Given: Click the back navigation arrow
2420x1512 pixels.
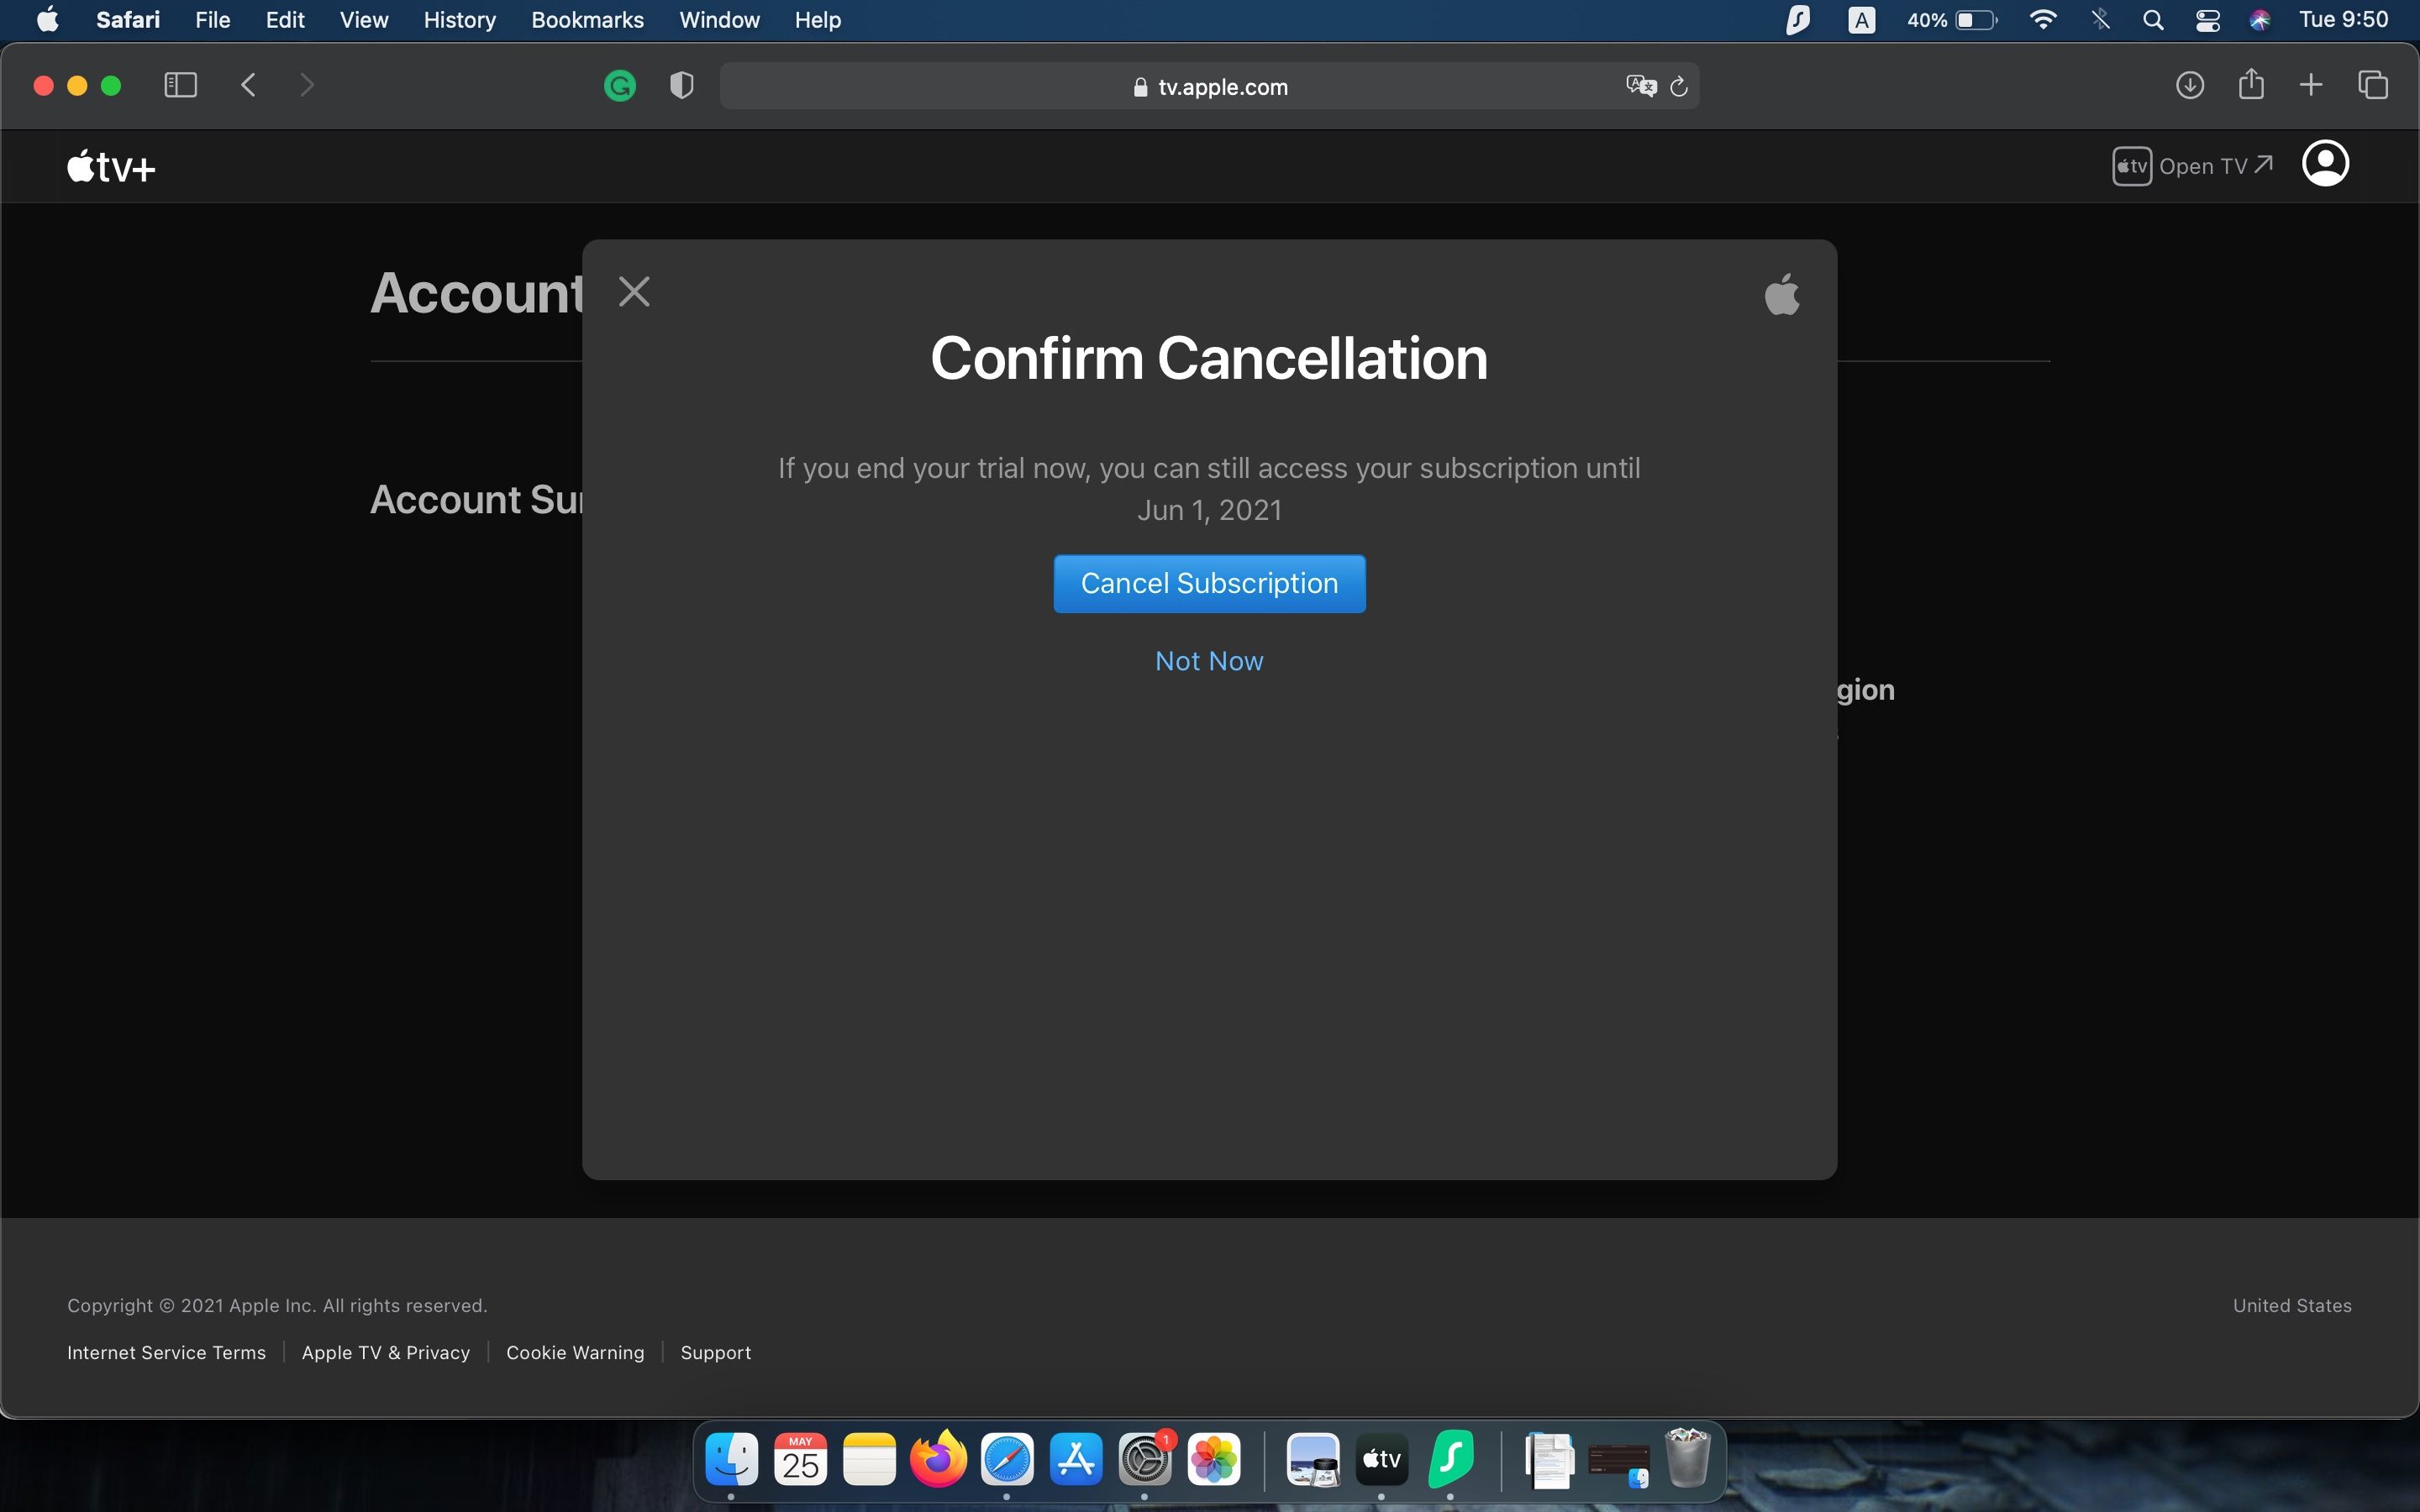Looking at the screenshot, I should (x=250, y=84).
